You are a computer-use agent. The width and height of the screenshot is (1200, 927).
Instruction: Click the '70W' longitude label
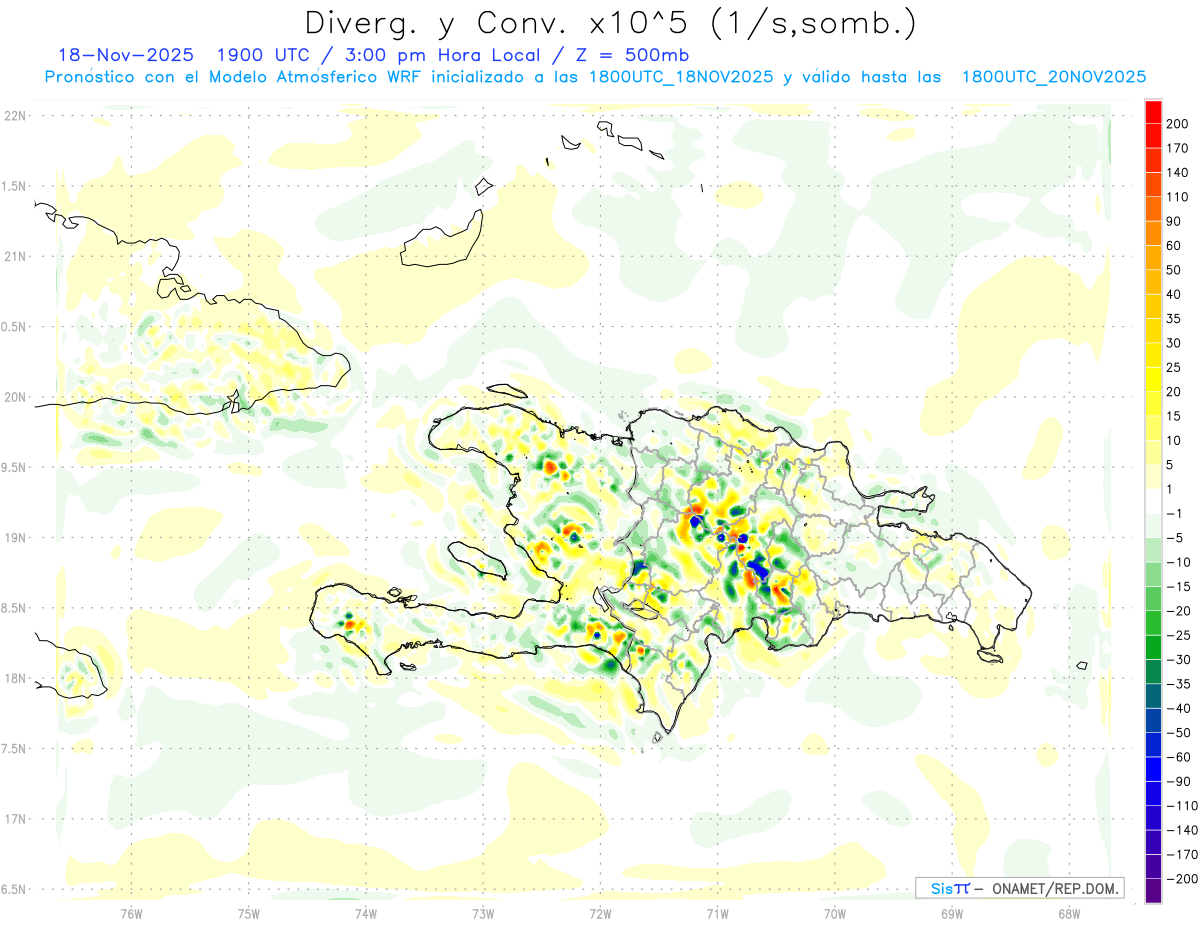coord(835,913)
